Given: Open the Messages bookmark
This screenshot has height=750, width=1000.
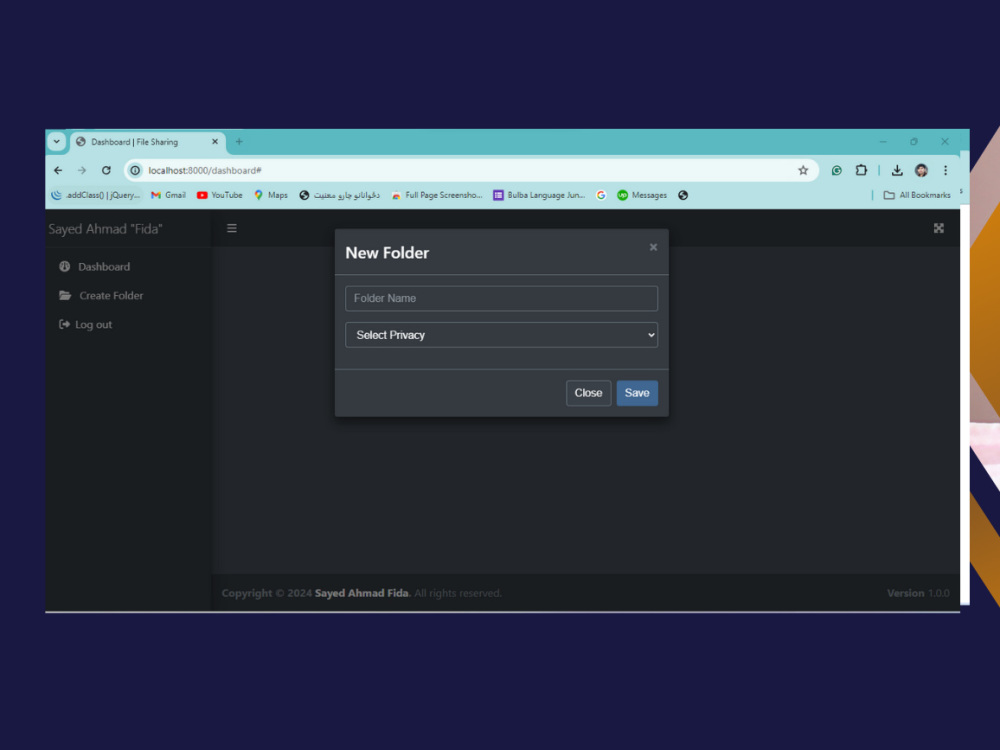Looking at the screenshot, I should click(x=642, y=195).
